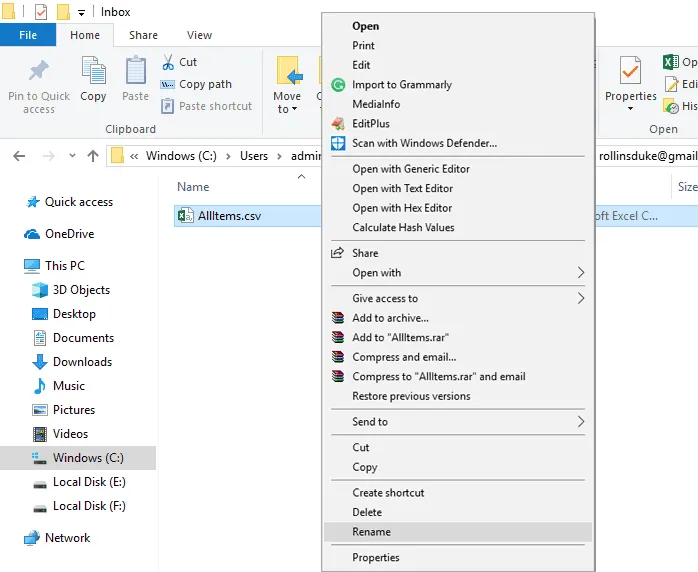698x572 pixels.
Task: Open Downloads folder in navigation pane
Action: point(82,362)
